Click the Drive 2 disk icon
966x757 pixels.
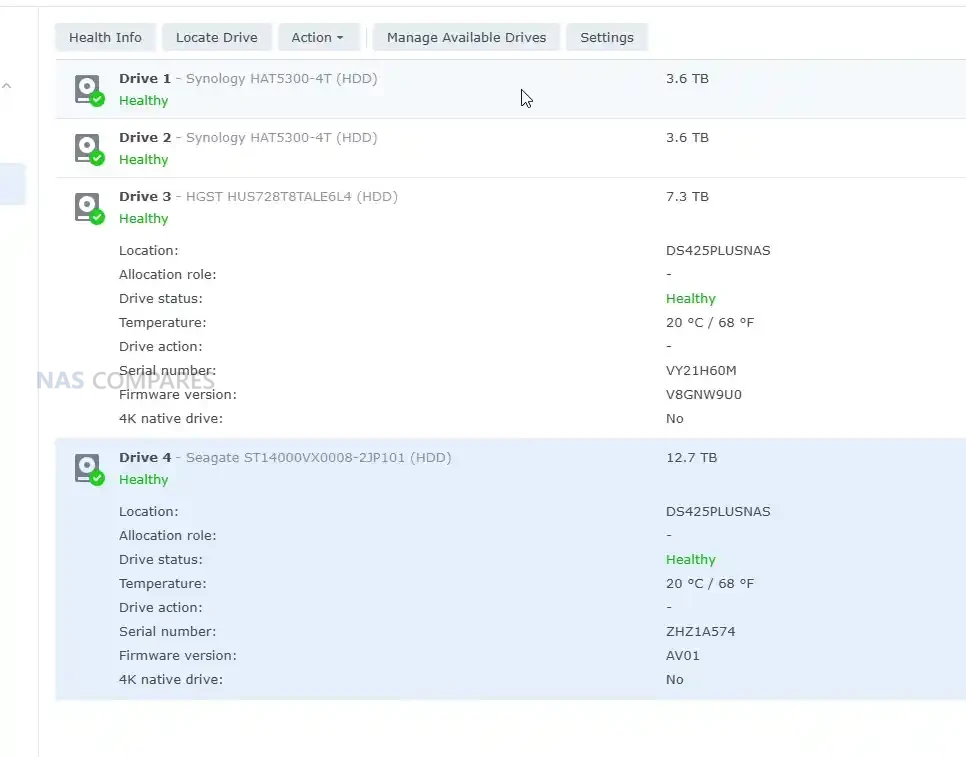[89, 148]
